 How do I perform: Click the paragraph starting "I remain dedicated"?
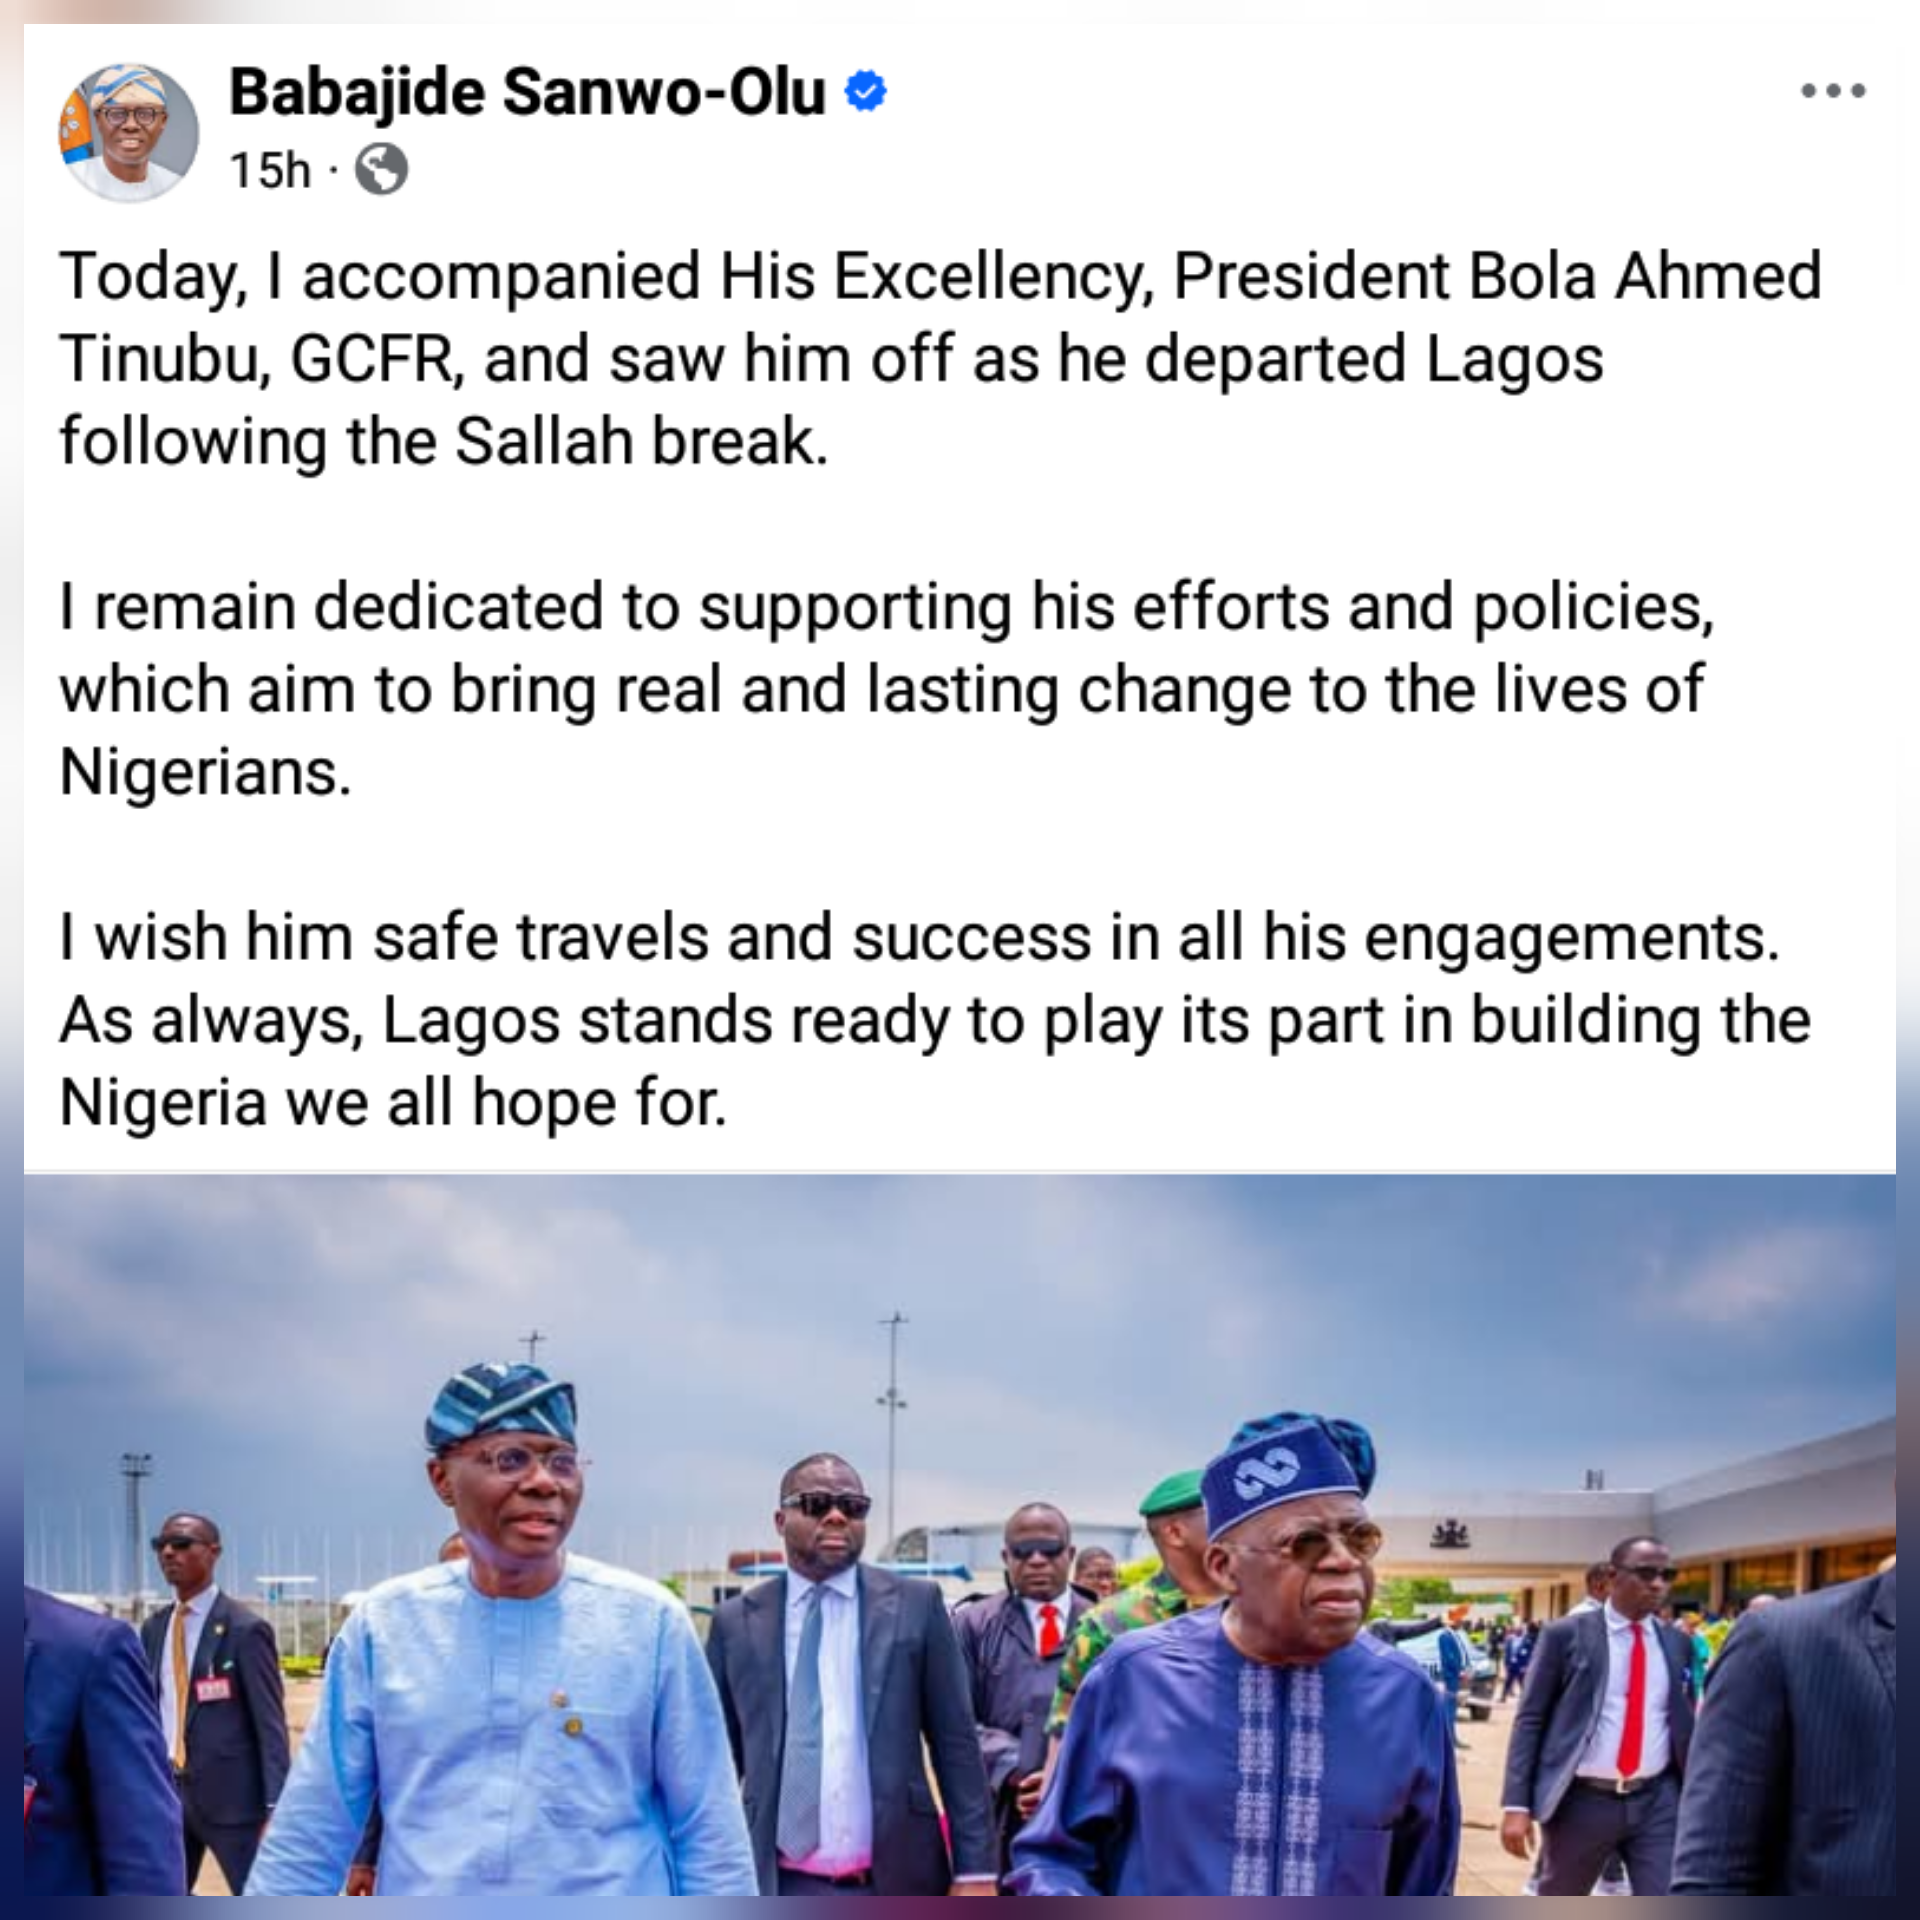pos(885,689)
